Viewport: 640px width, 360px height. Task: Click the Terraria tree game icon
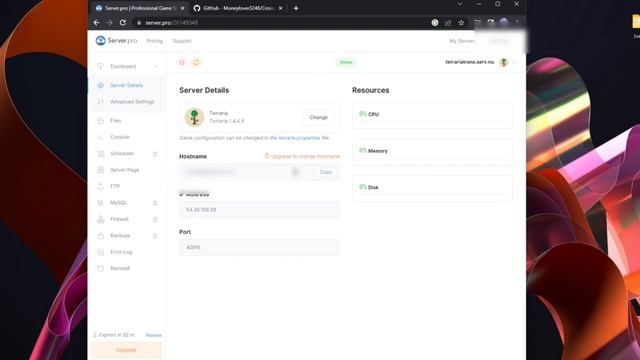click(194, 117)
